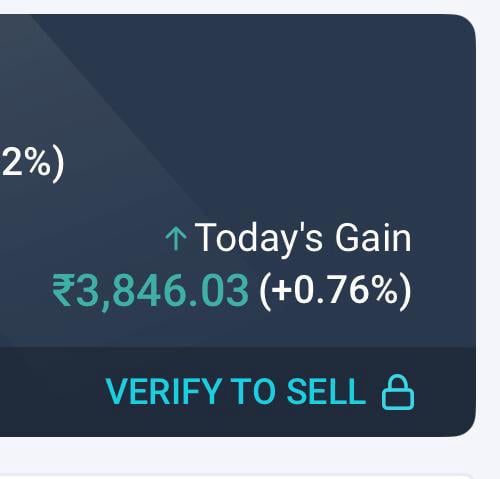This screenshot has width=500, height=479.
Task: Click the (+0.76%) percentage change
Action: tap(335, 291)
